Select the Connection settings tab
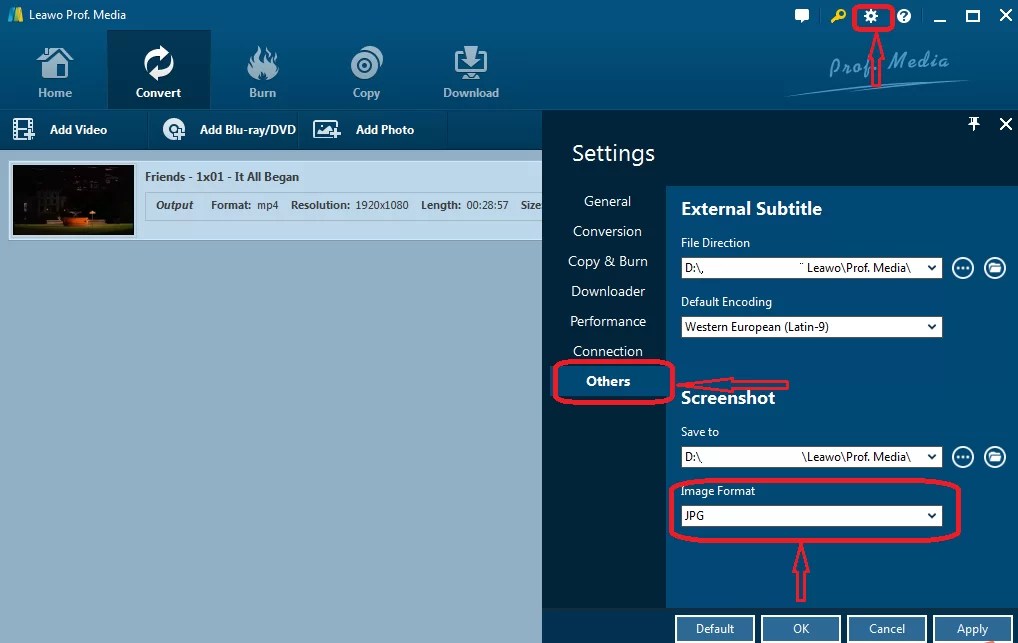This screenshot has width=1018, height=643. [607, 351]
